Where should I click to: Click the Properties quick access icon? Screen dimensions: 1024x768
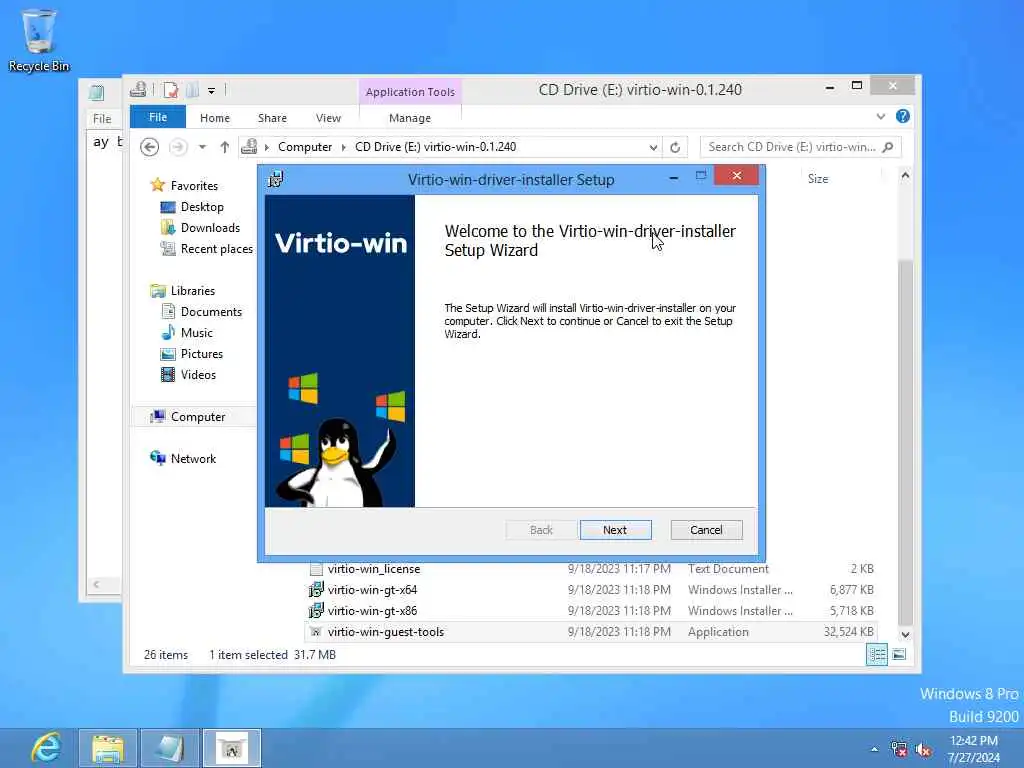tap(170, 90)
